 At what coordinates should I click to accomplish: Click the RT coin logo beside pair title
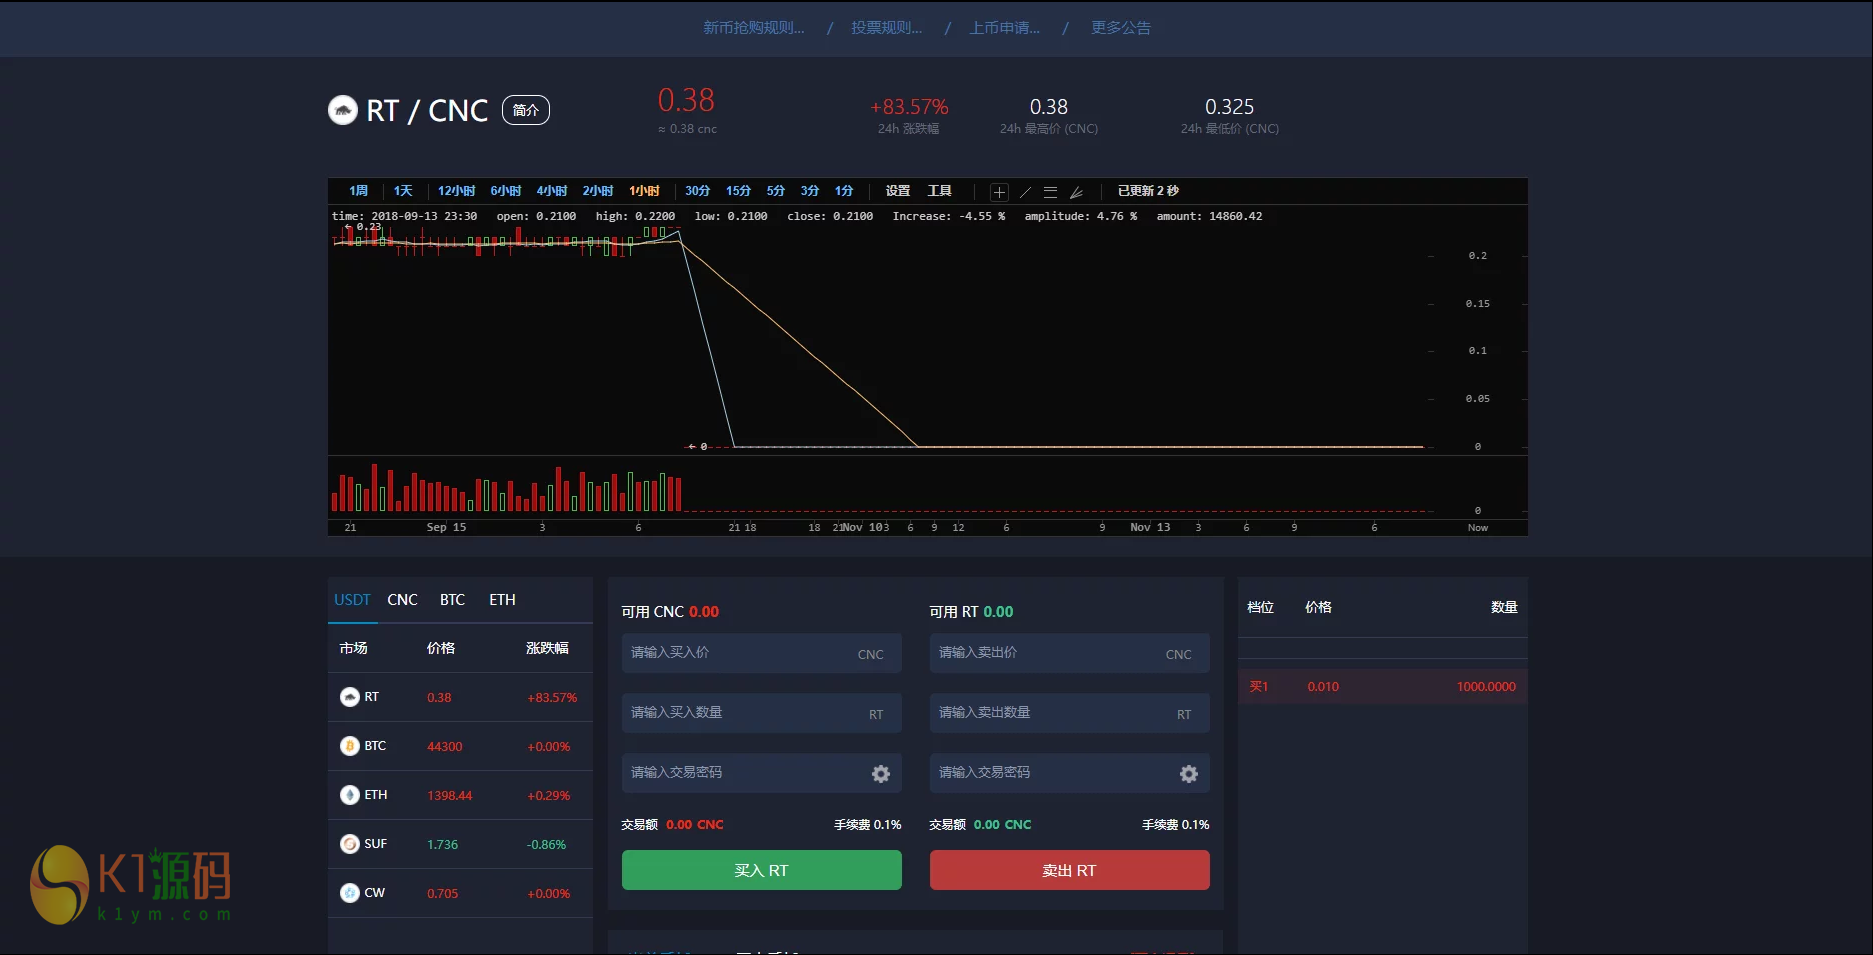tap(343, 110)
